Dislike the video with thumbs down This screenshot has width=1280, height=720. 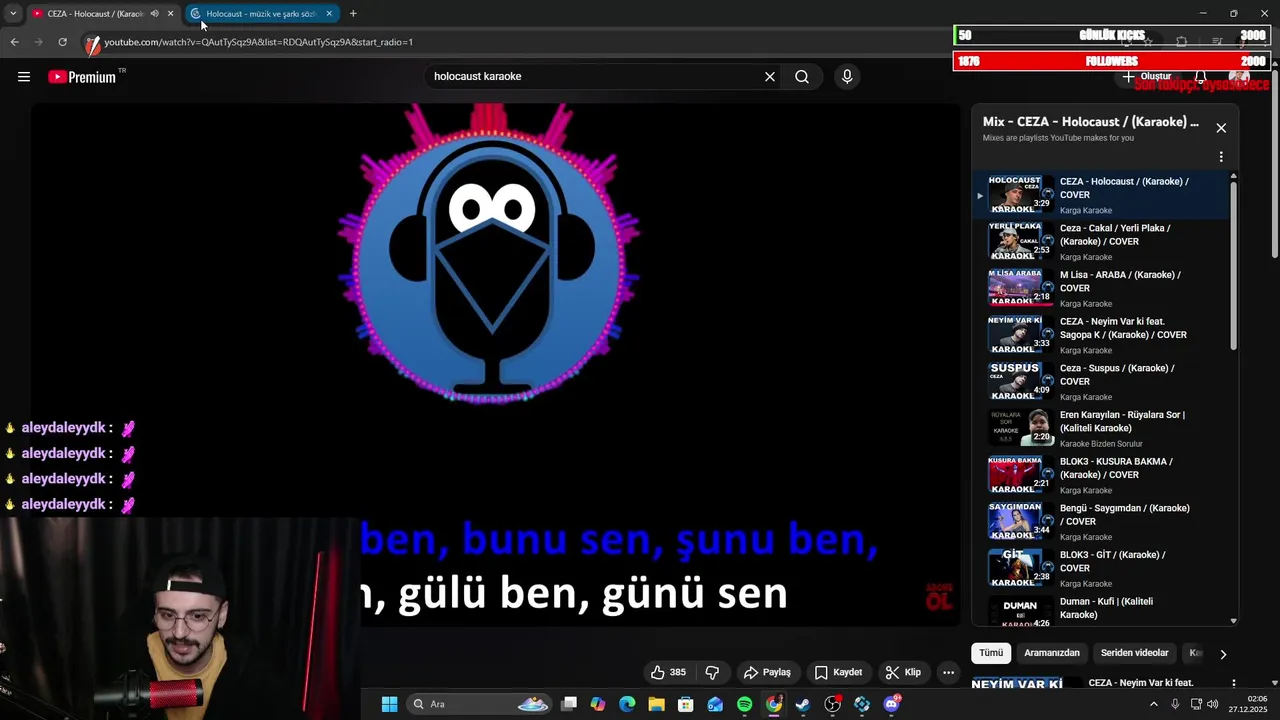coord(712,672)
